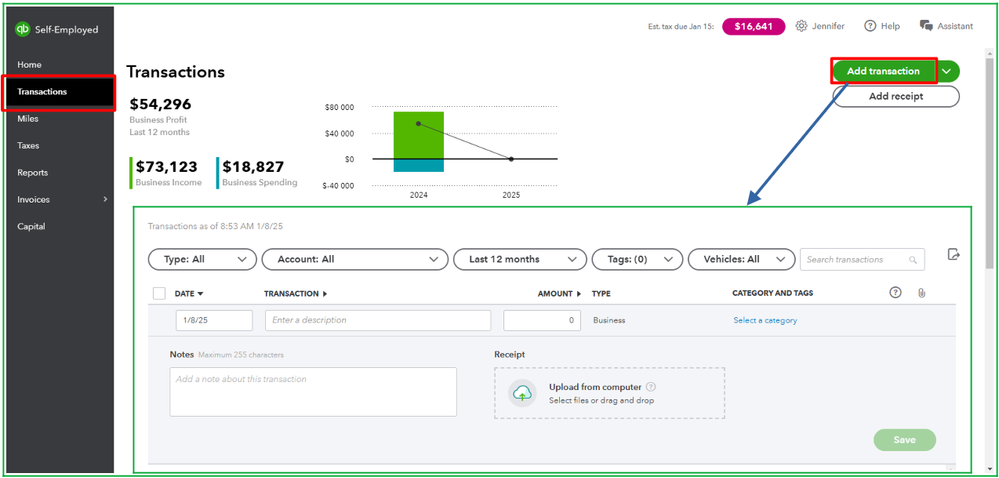Image resolution: width=999 pixels, height=478 pixels.
Task: Click the teal 2024 spending bar
Action: 419,166
